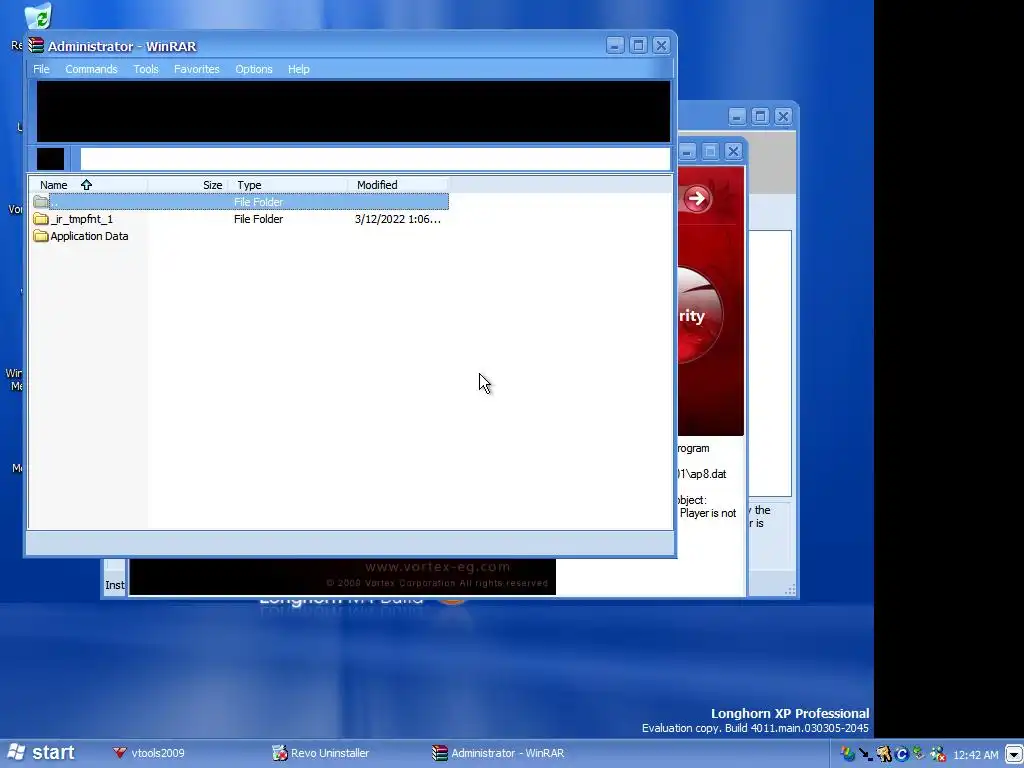Click the WinRAR status bar
The height and width of the screenshot is (768, 1024).
coord(349,542)
